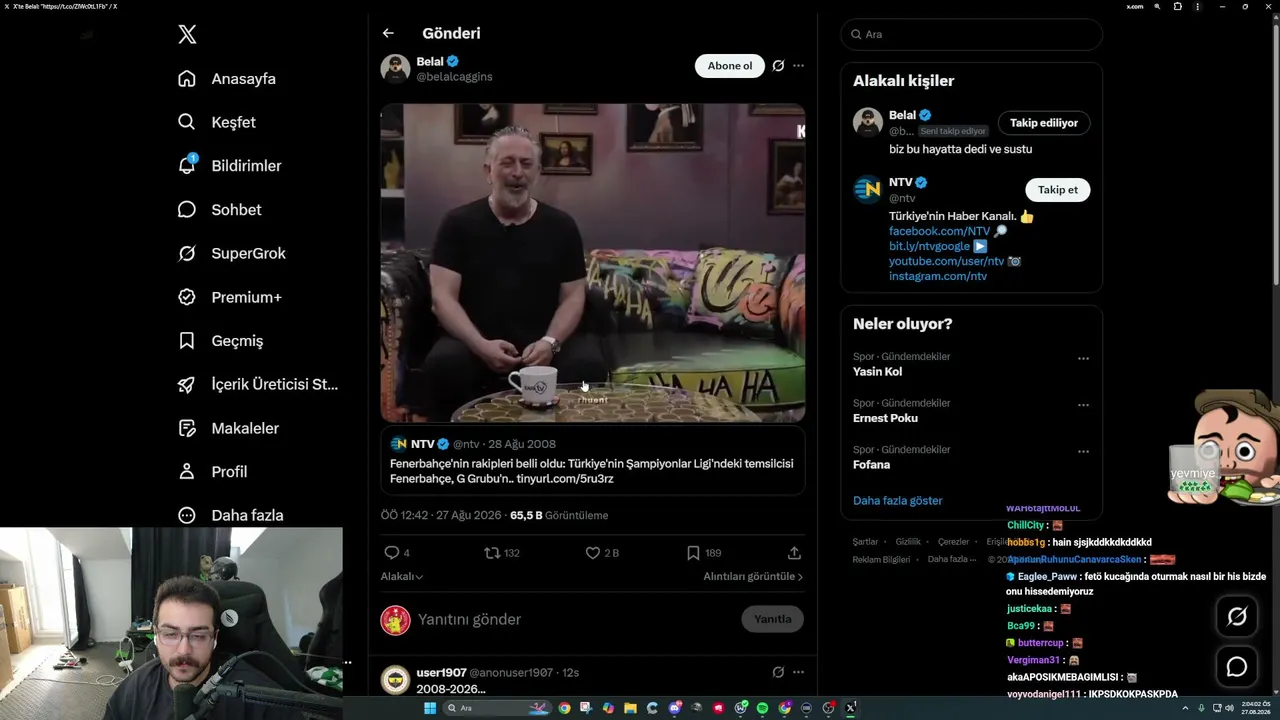The width and height of the screenshot is (1280, 720).
Task: Open the quoted NTV tweet
Action: (x=593, y=461)
